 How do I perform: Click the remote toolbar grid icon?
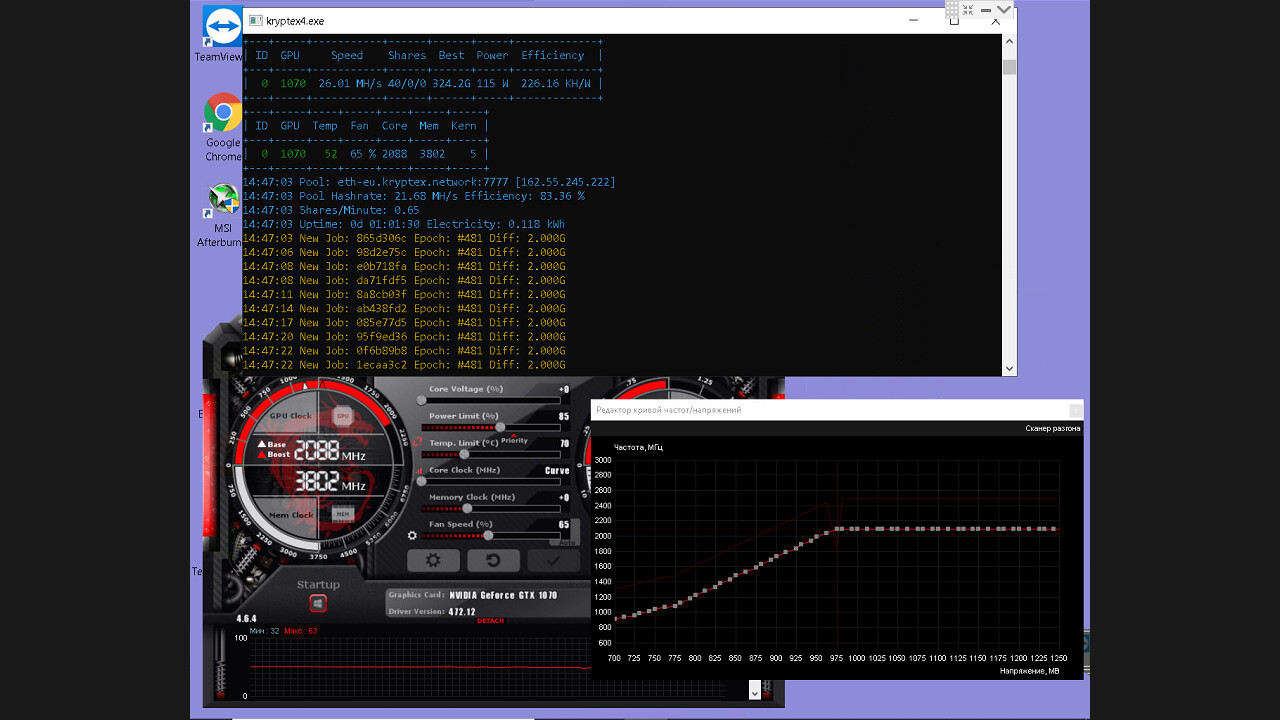[x=952, y=8]
